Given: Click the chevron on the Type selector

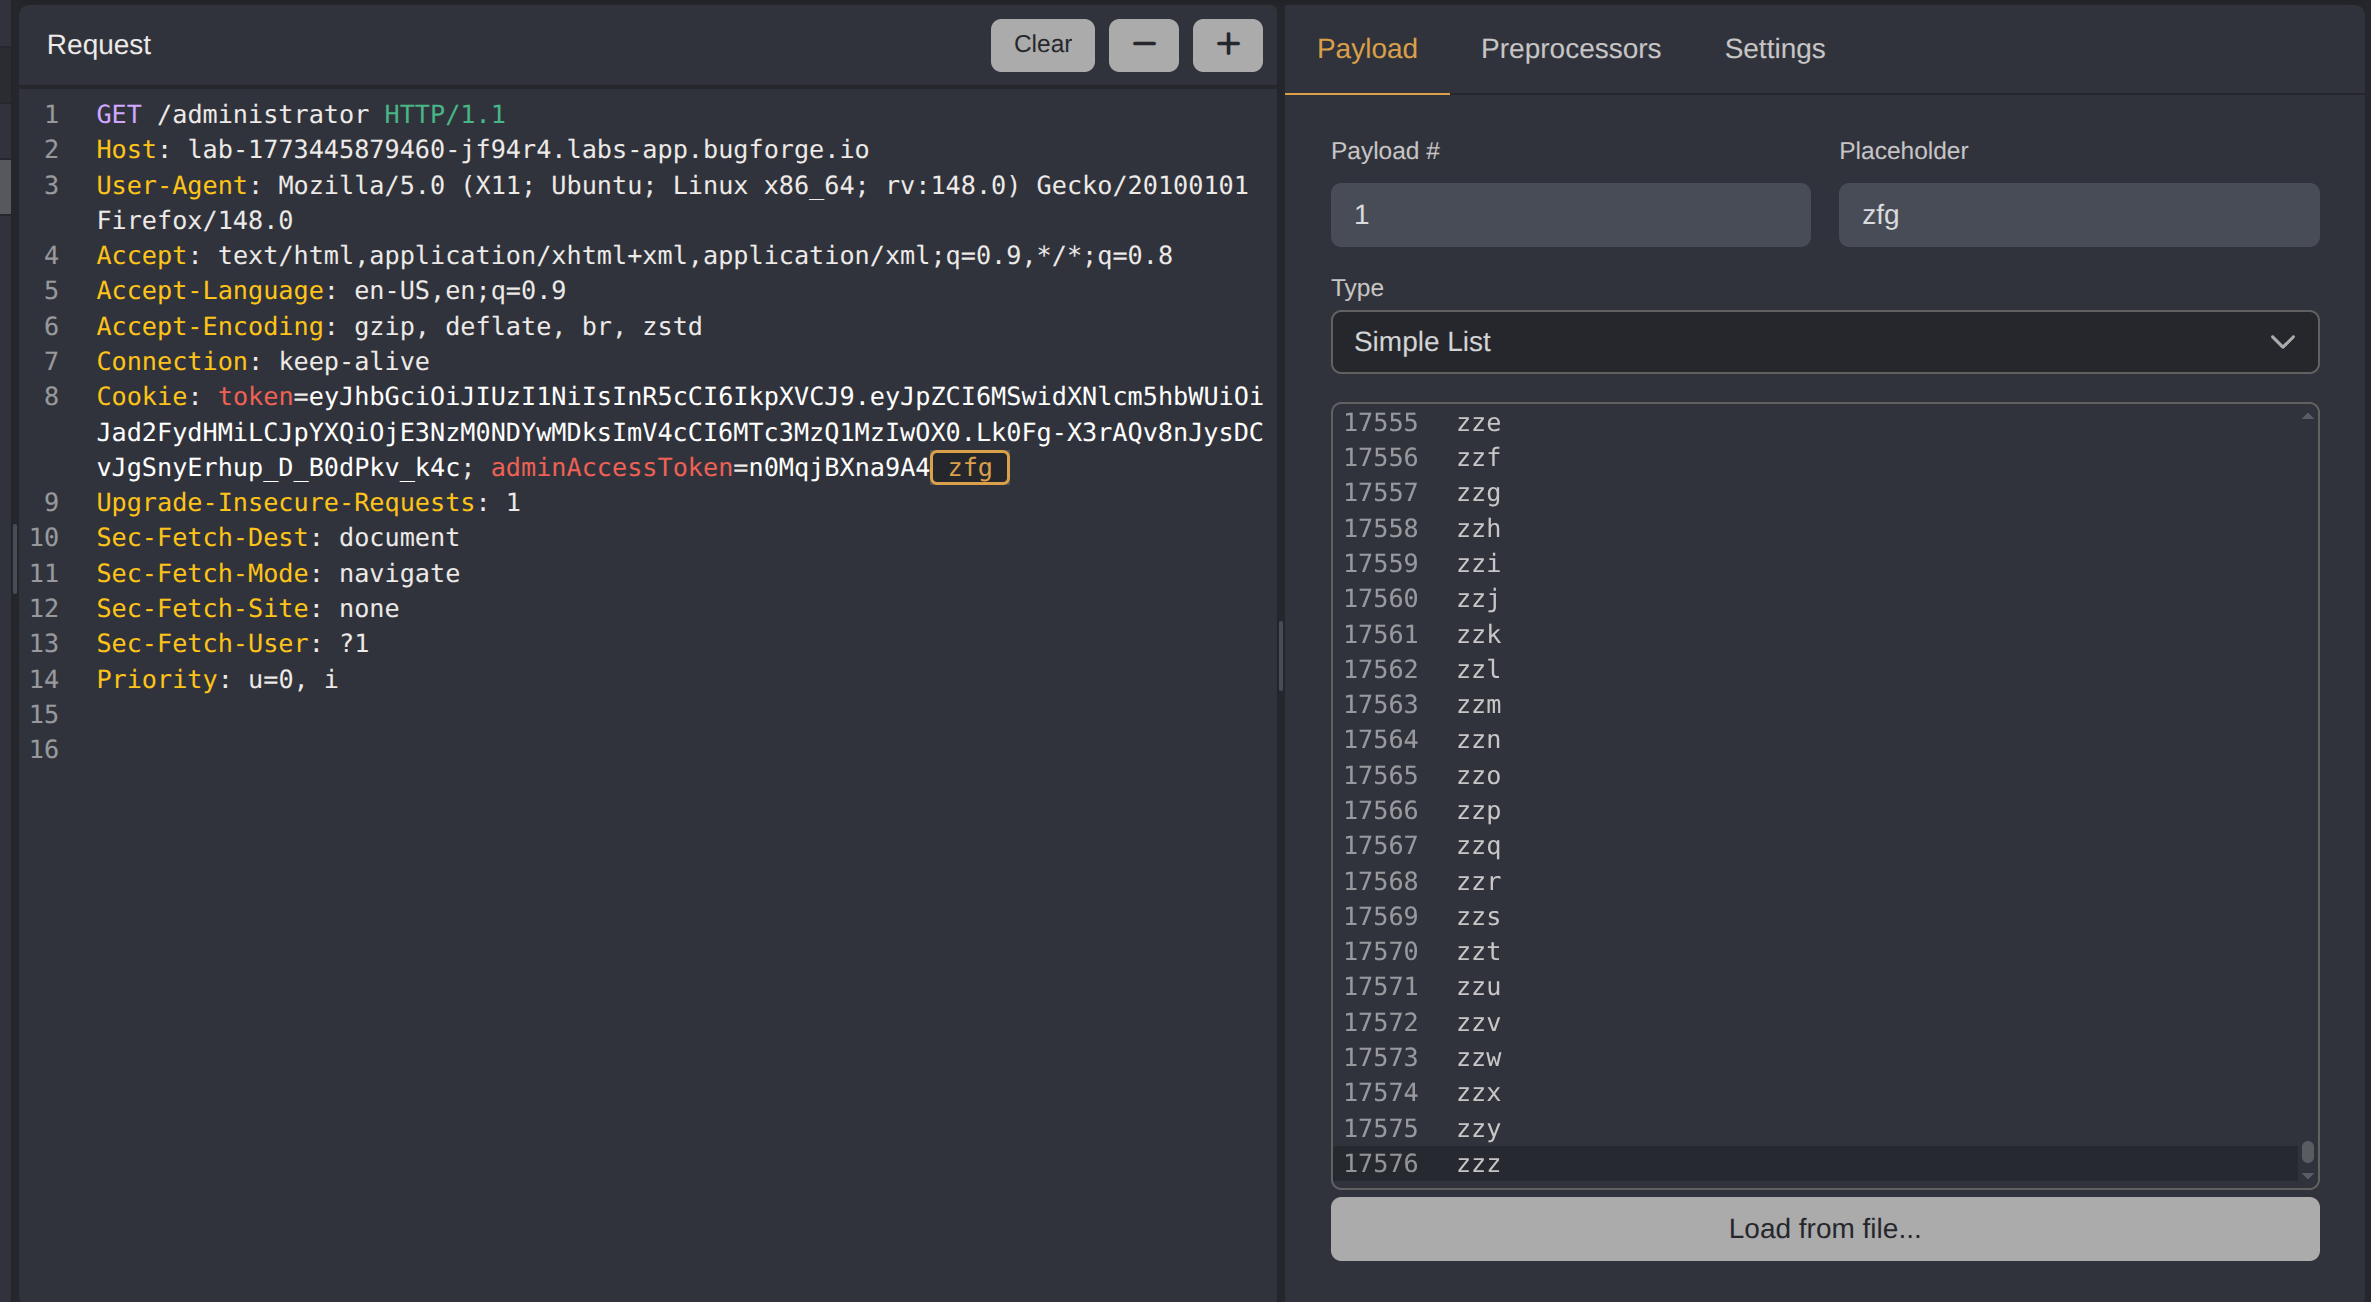Looking at the screenshot, I should [x=2283, y=342].
